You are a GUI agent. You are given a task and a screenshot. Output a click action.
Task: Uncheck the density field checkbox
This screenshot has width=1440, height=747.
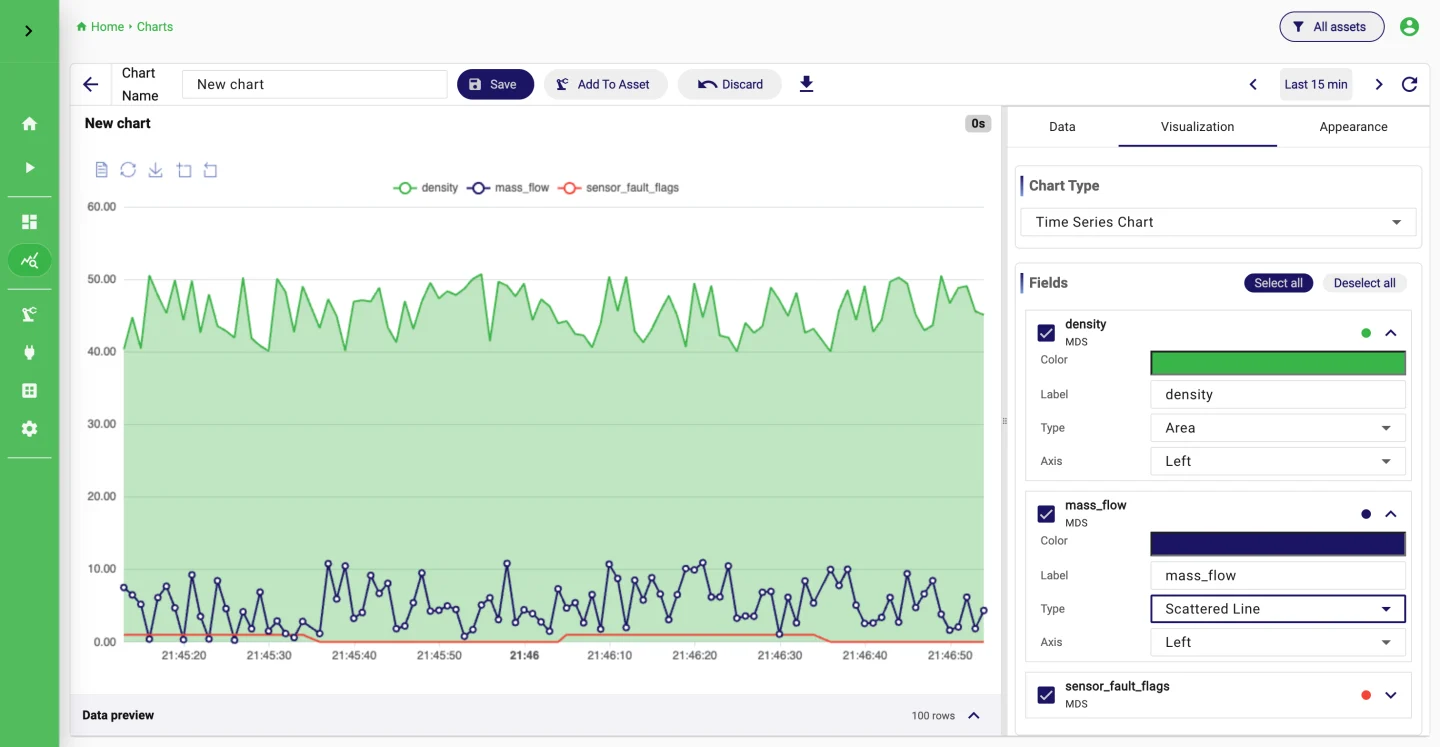coord(1046,333)
